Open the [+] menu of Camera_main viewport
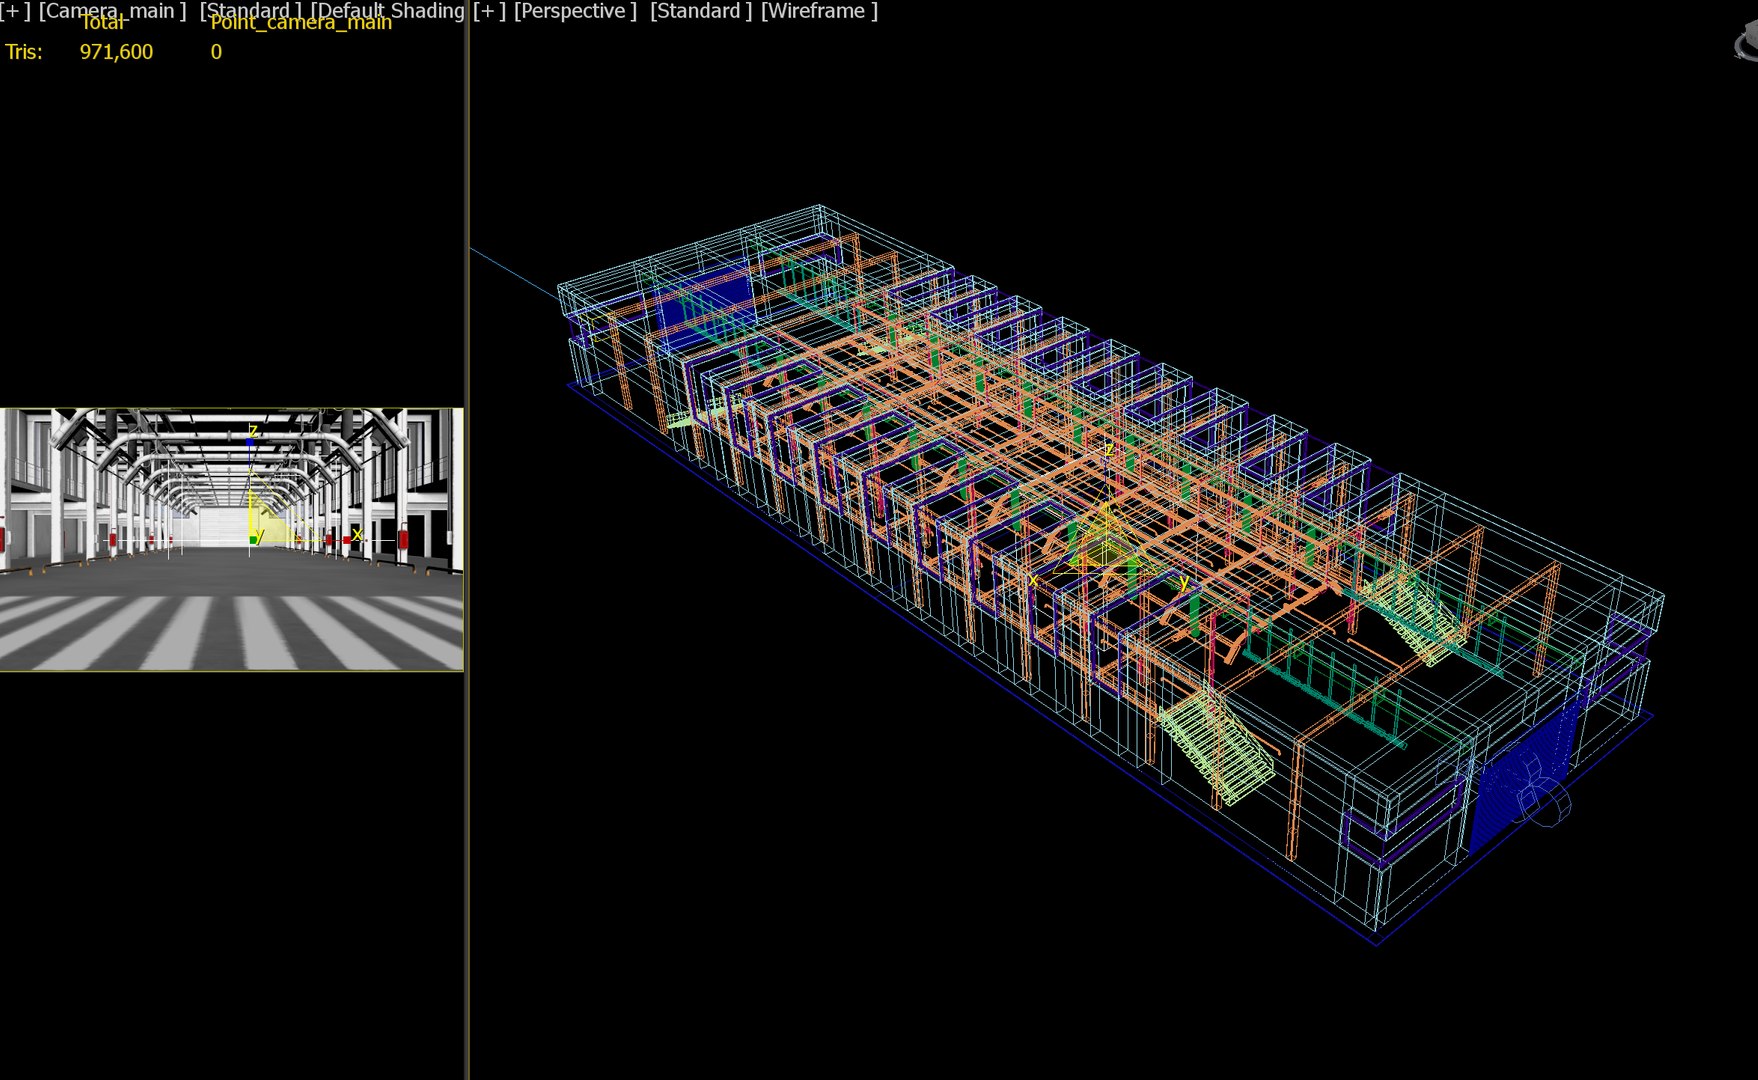 (15, 11)
